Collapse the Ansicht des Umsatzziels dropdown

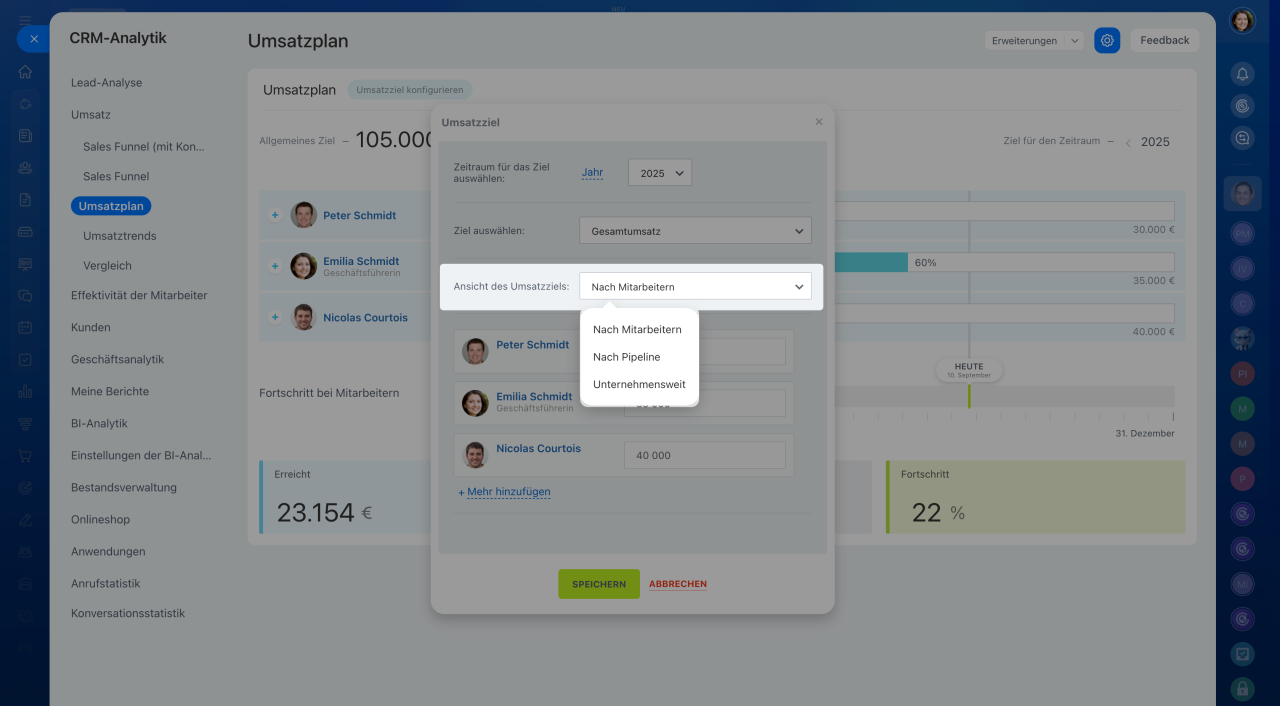pyautogui.click(x=695, y=286)
